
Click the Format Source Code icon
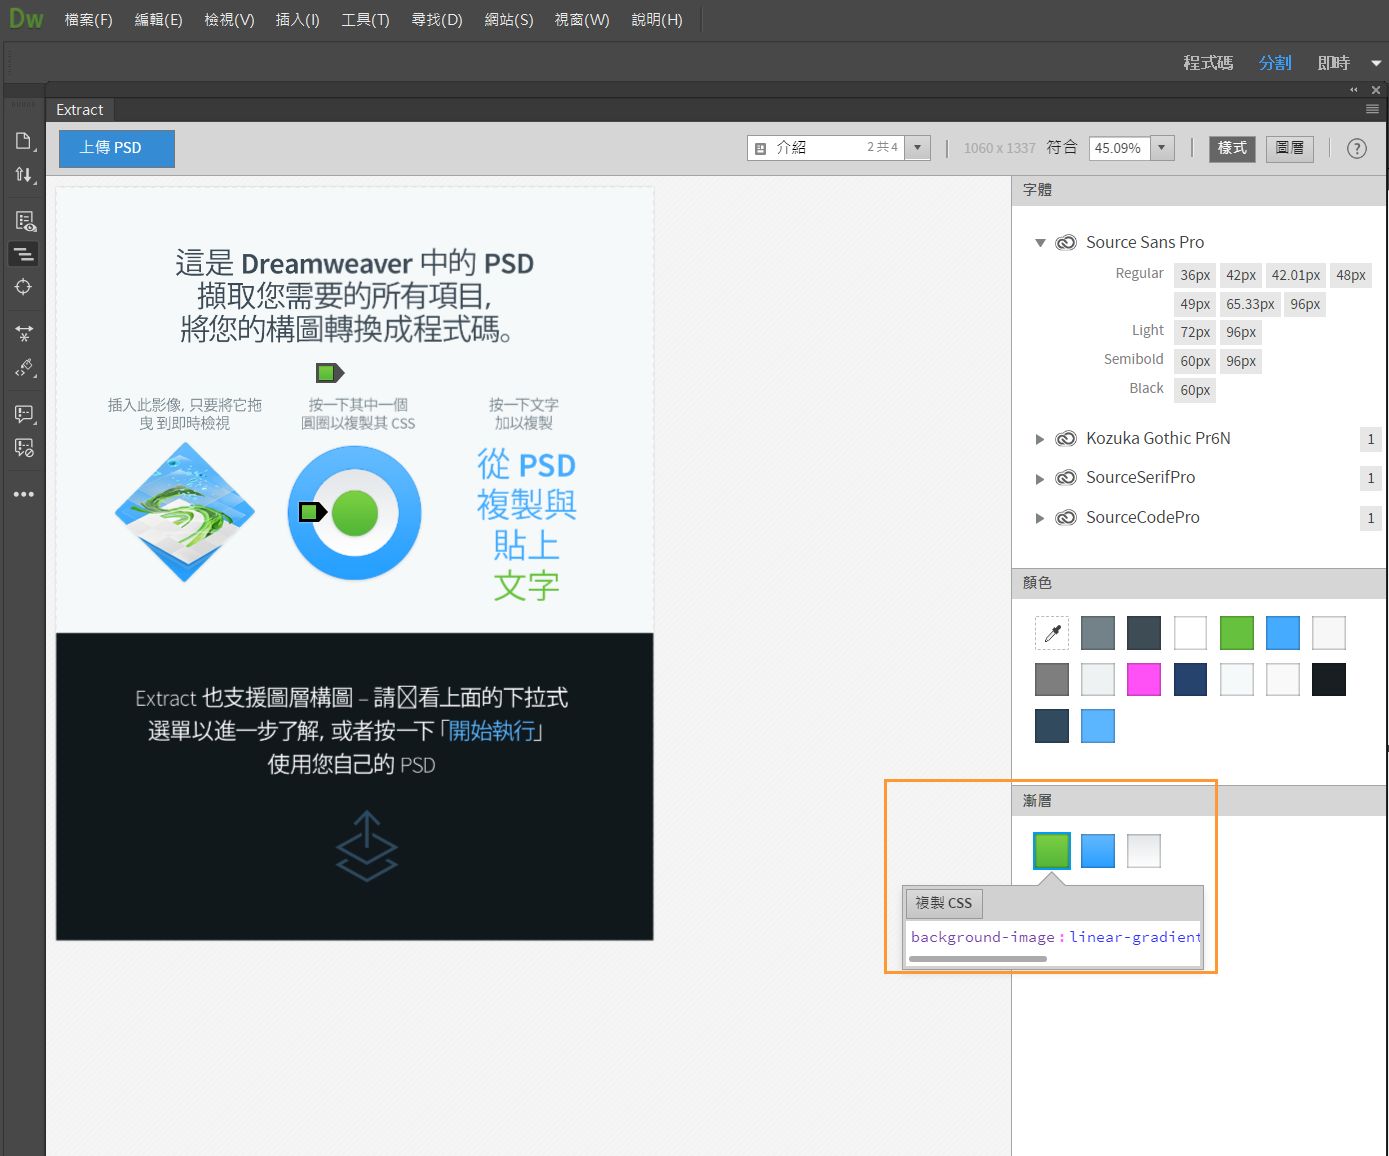coord(24,367)
